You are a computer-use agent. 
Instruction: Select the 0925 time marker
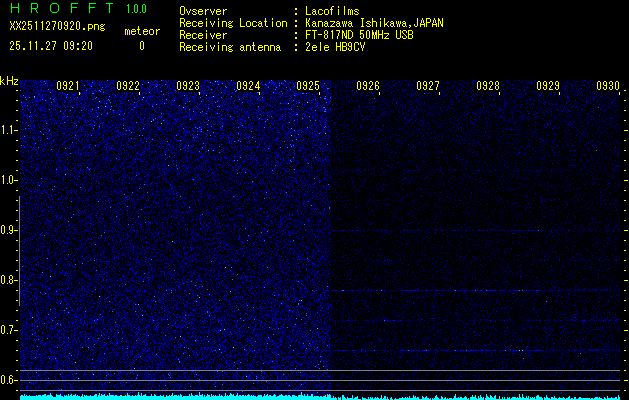(308, 86)
